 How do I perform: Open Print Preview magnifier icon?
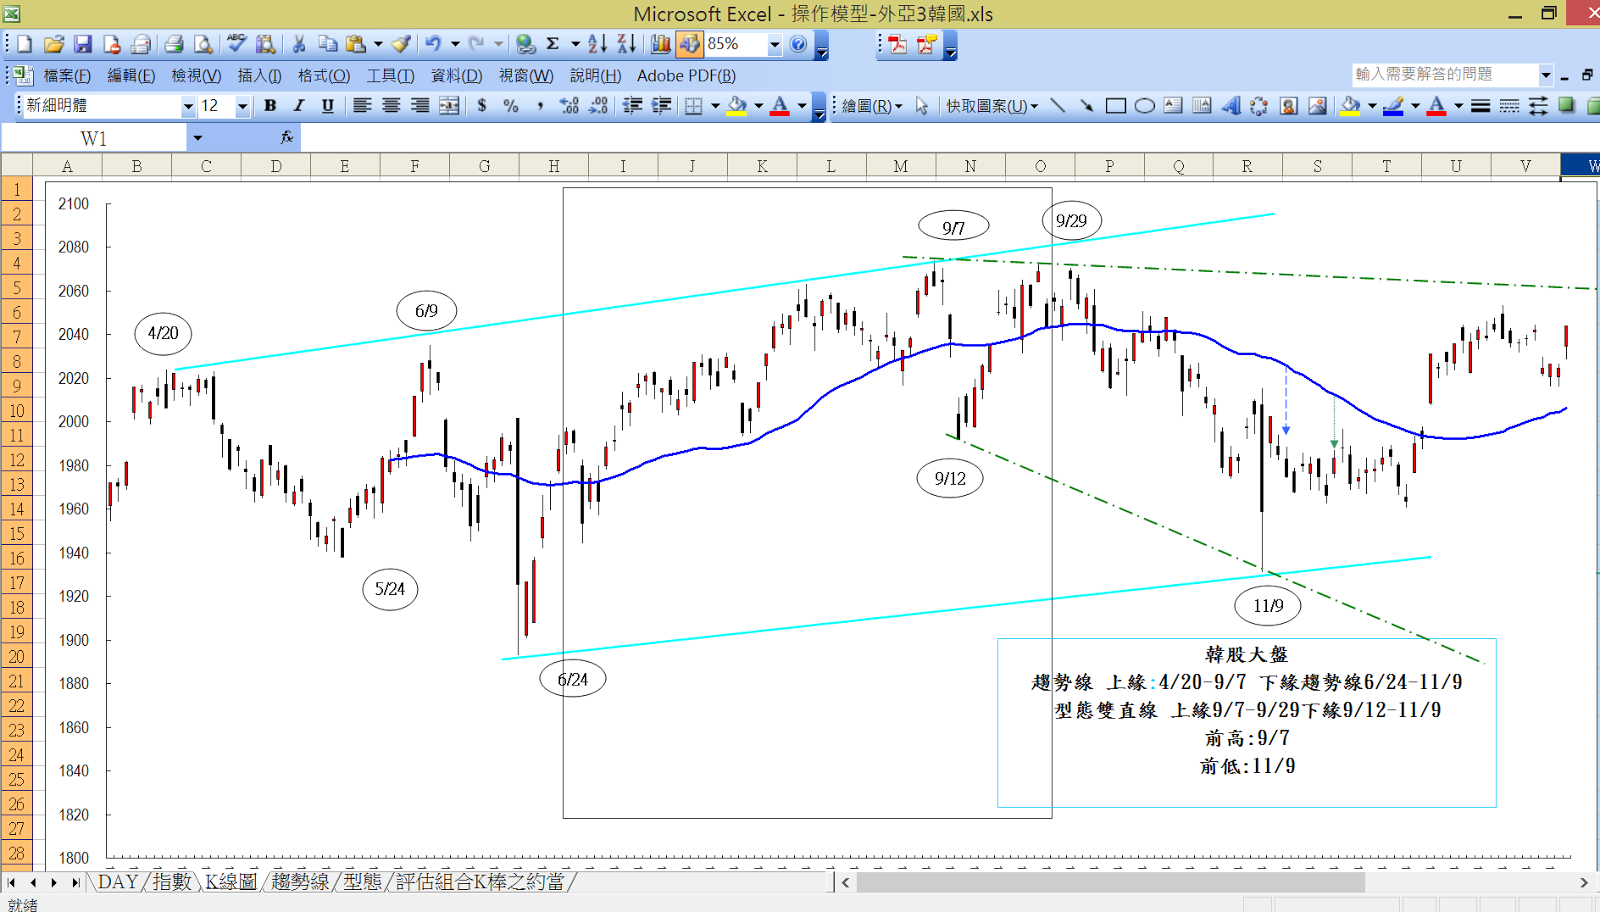click(203, 44)
